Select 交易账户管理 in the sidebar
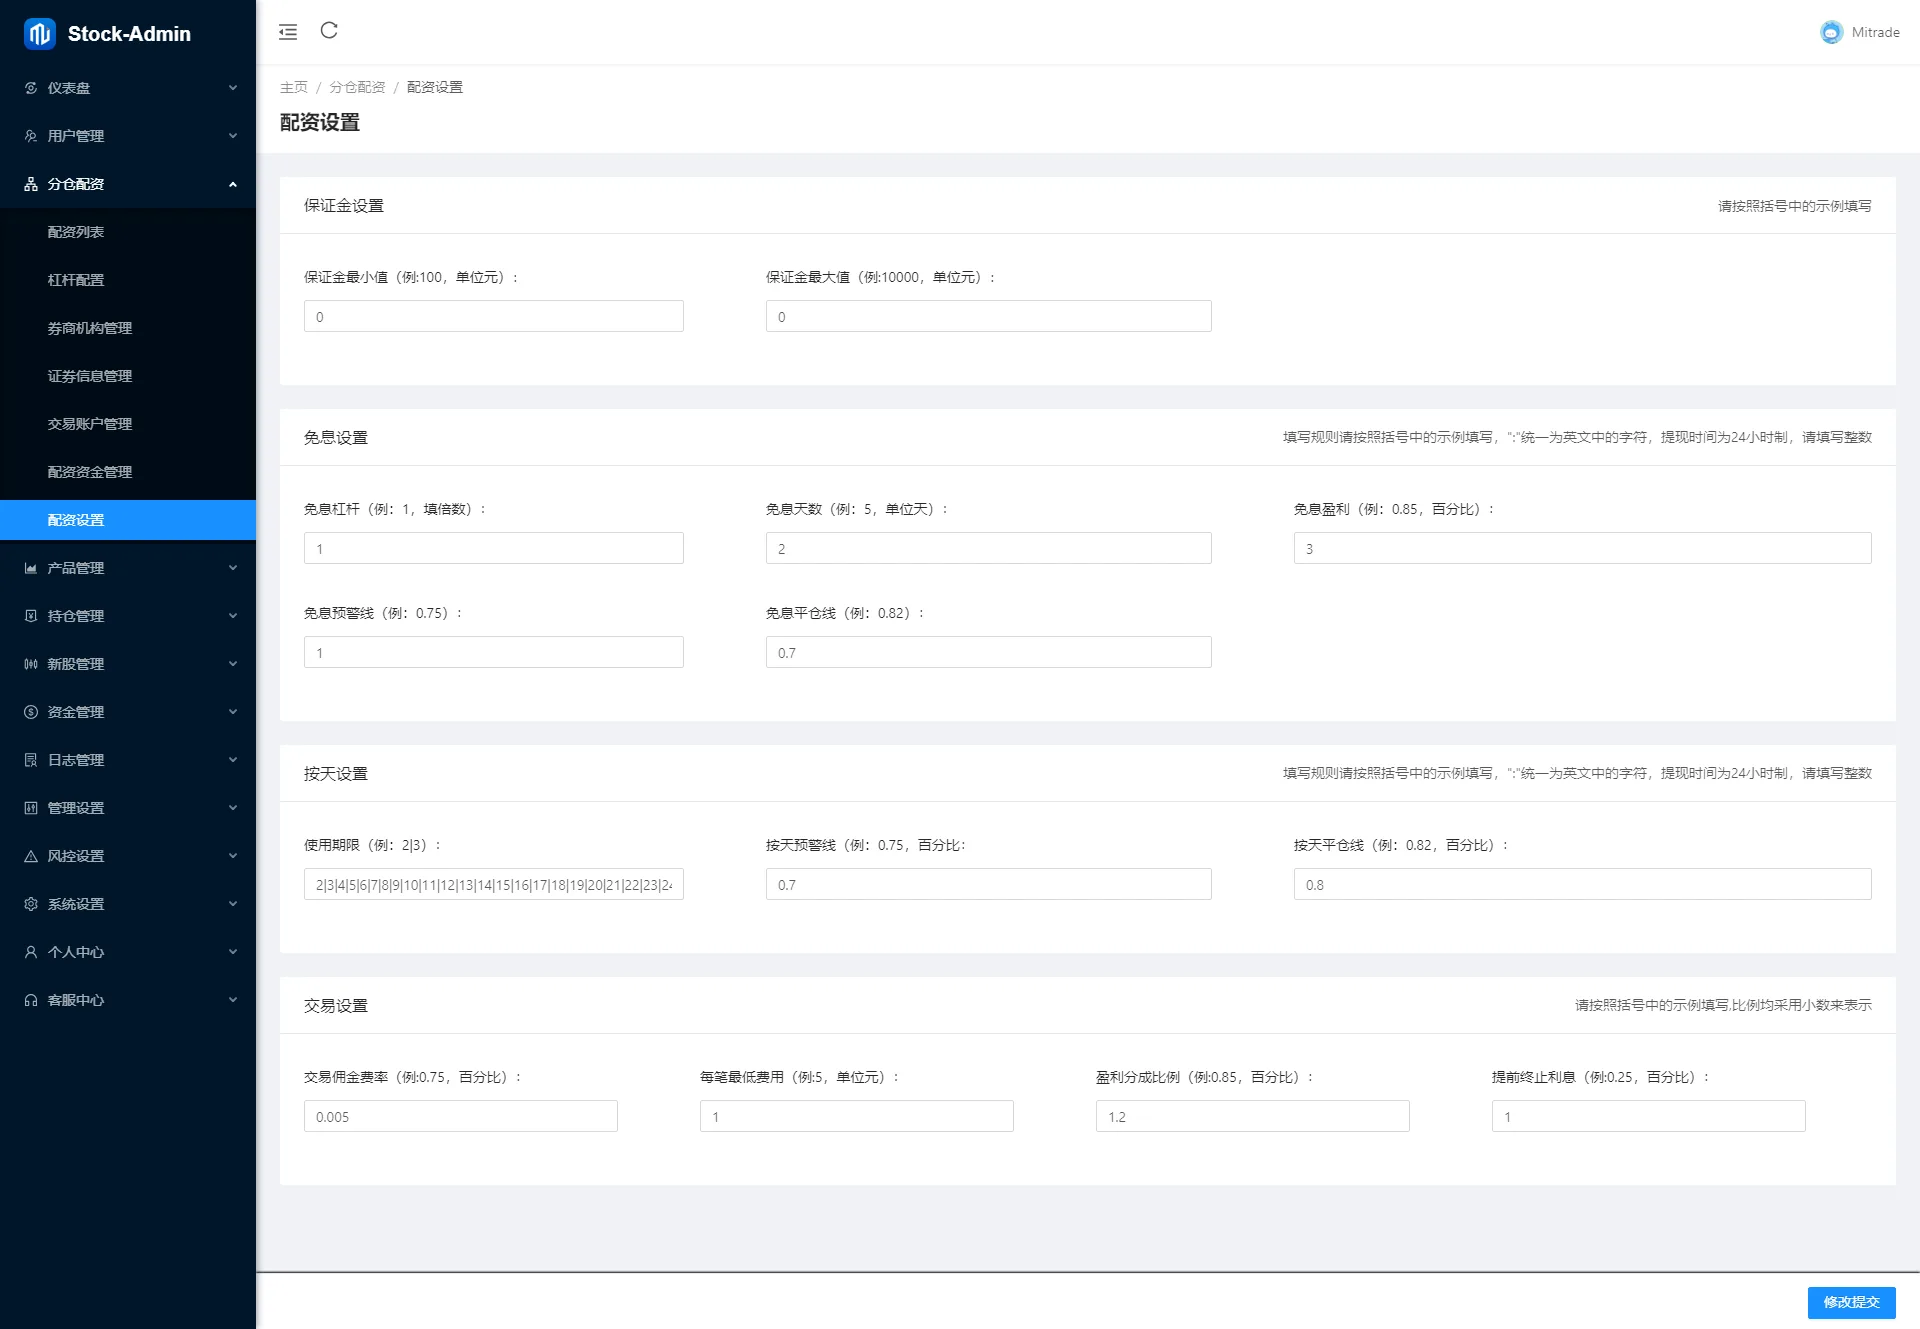The width and height of the screenshot is (1920, 1329). [x=90, y=424]
